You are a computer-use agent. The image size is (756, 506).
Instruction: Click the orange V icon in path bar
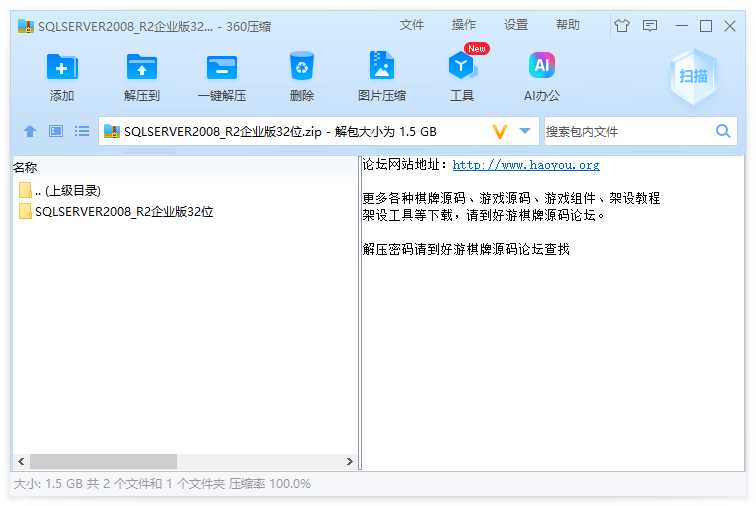coord(500,131)
